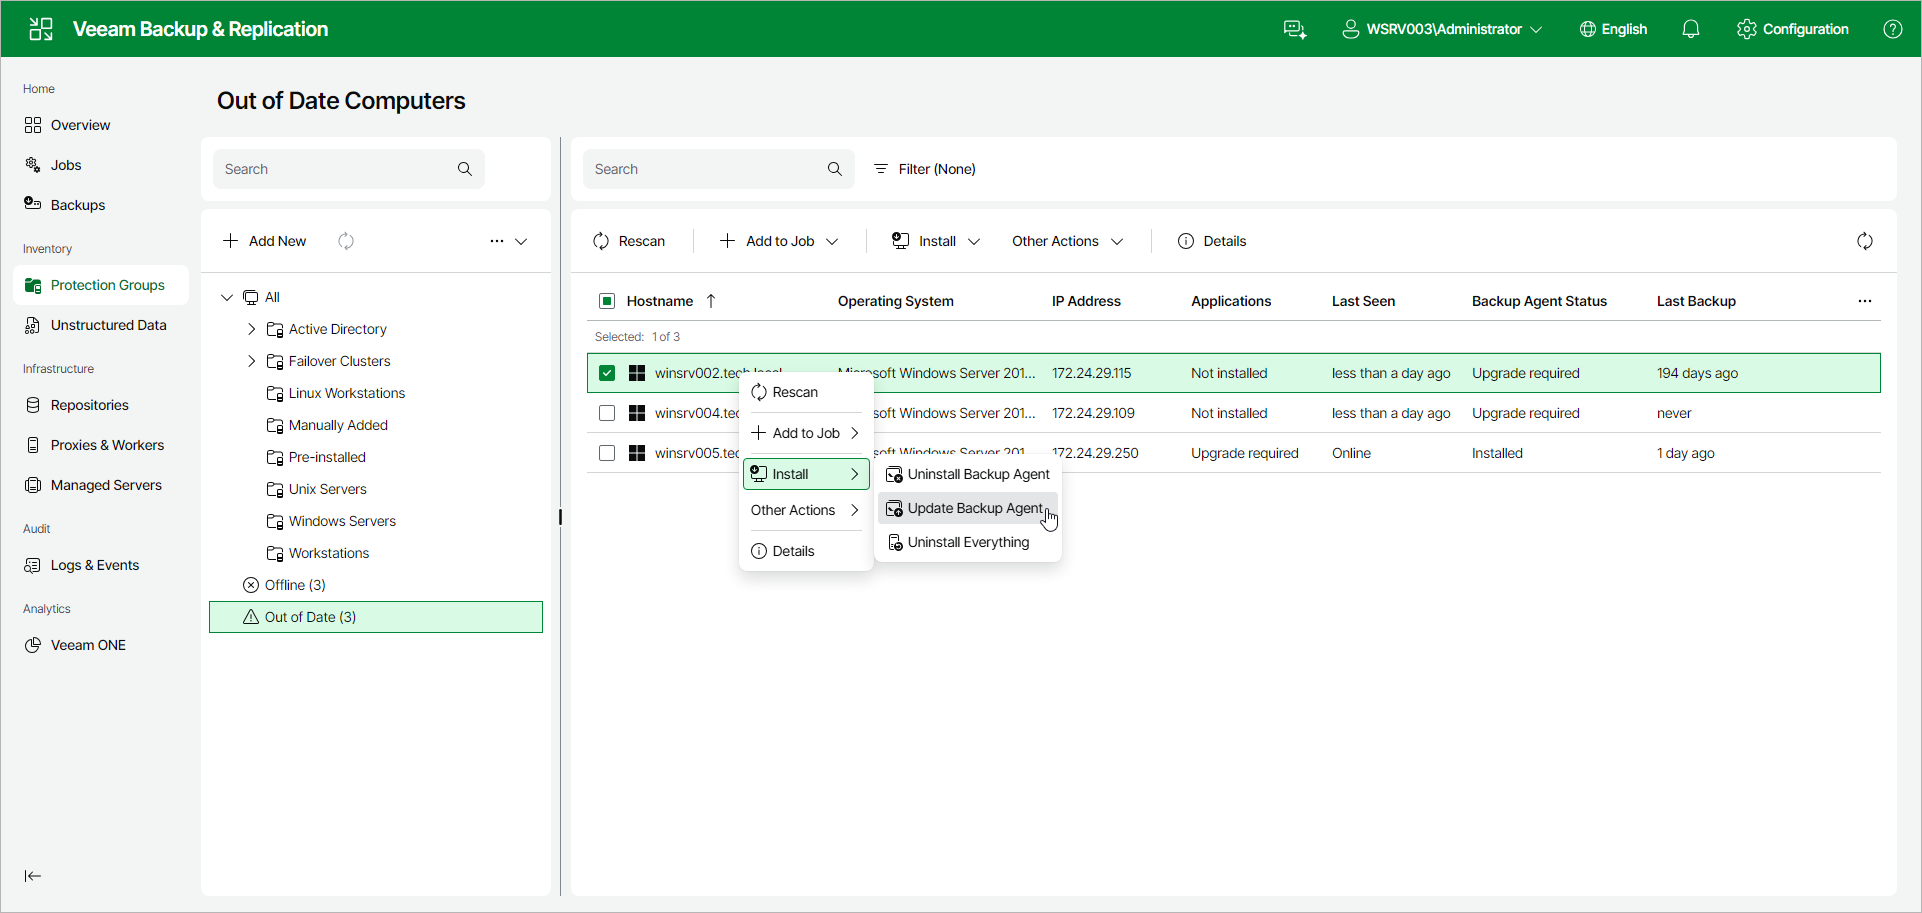The image size is (1922, 913).
Task: Open the remote console monitor icon
Action: [x=1295, y=29]
